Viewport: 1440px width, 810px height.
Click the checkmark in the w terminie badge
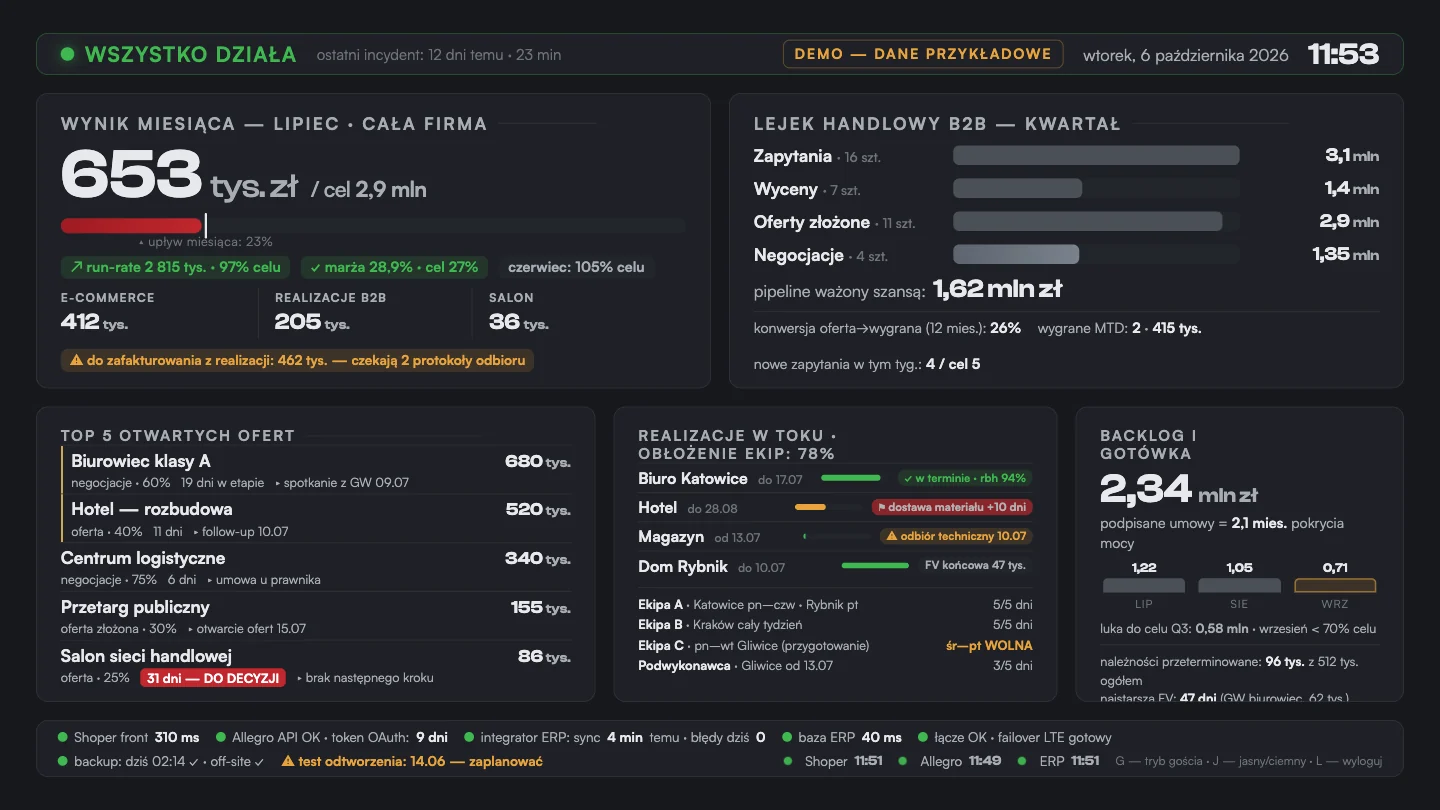tap(906, 478)
